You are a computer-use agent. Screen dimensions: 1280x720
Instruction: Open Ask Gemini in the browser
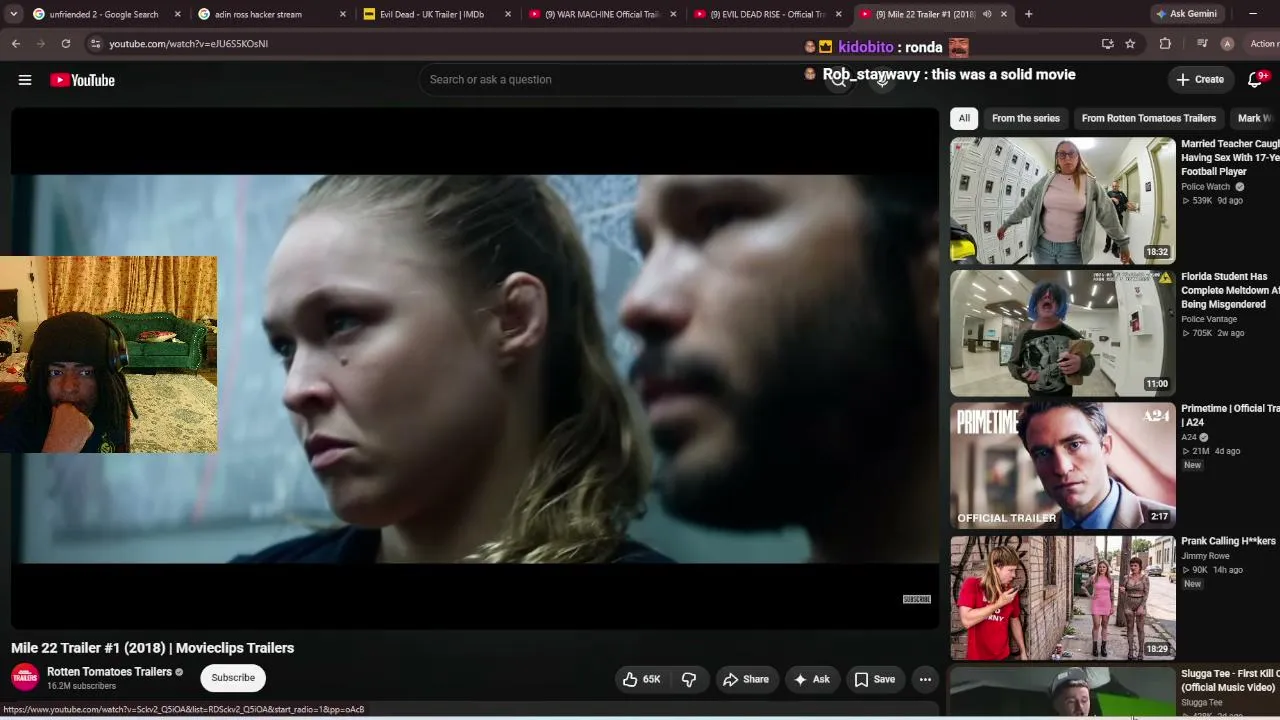(1188, 14)
